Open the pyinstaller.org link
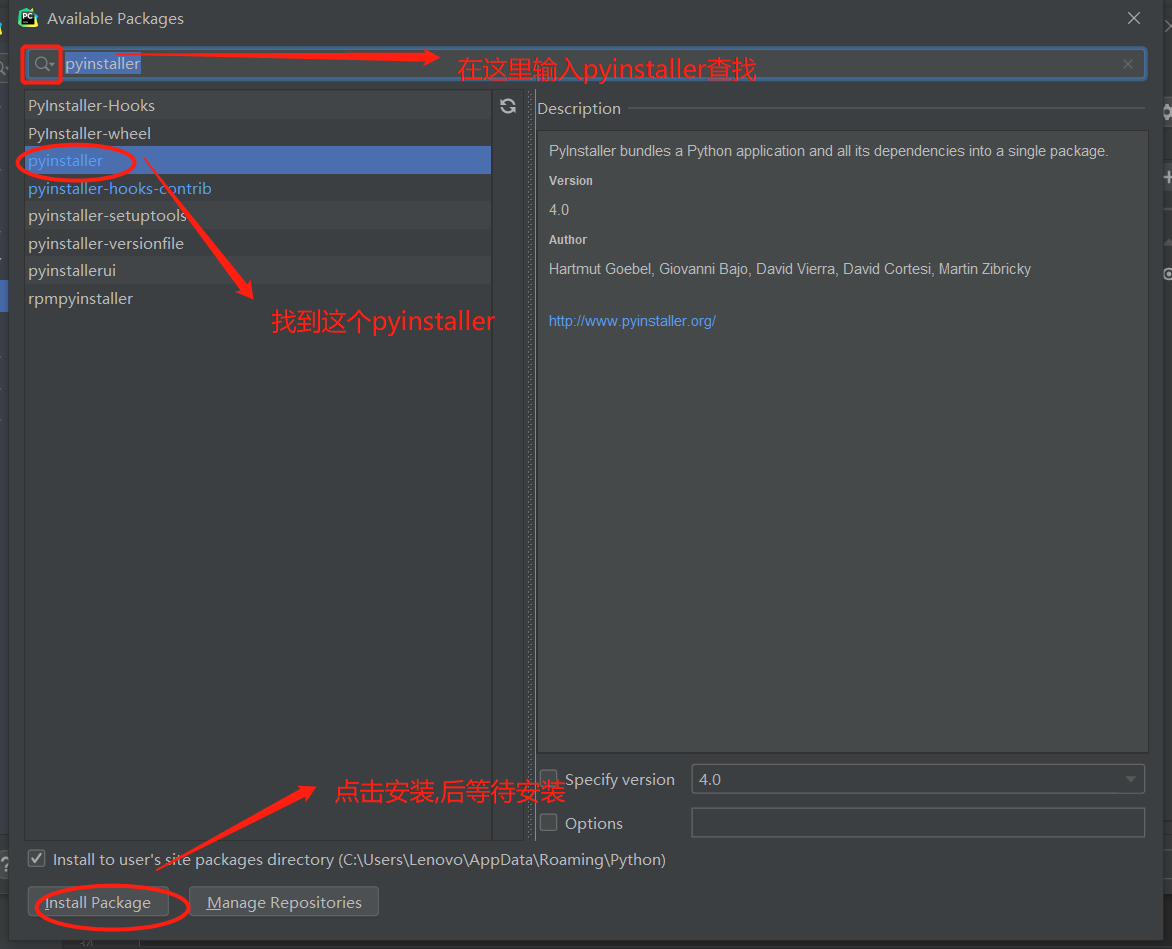The image size is (1172, 949). [x=631, y=320]
